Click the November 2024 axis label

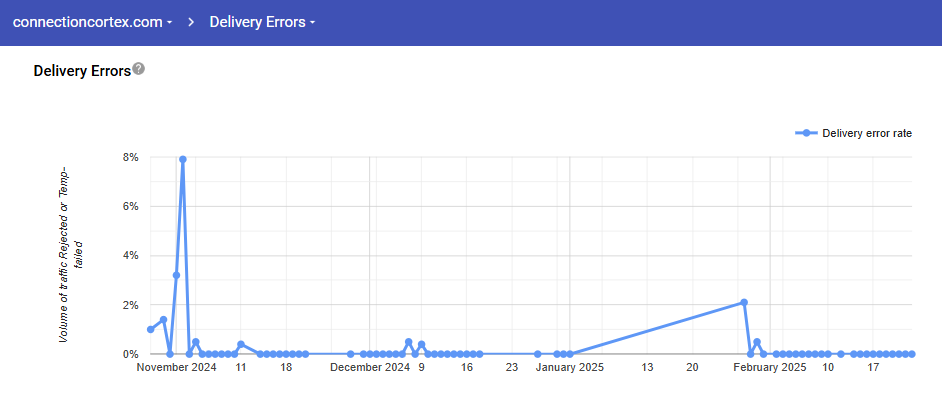[177, 368]
